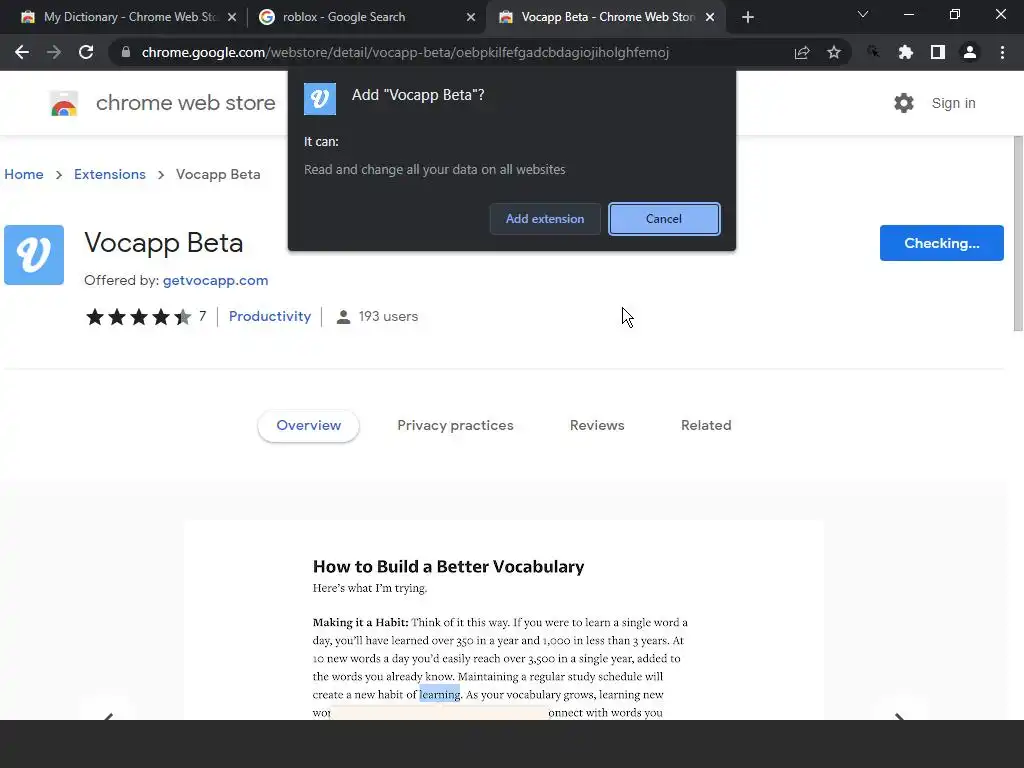Click the Vocapp Beta breadcrumb text
Viewport: 1024px width, 768px height.
[x=218, y=174]
